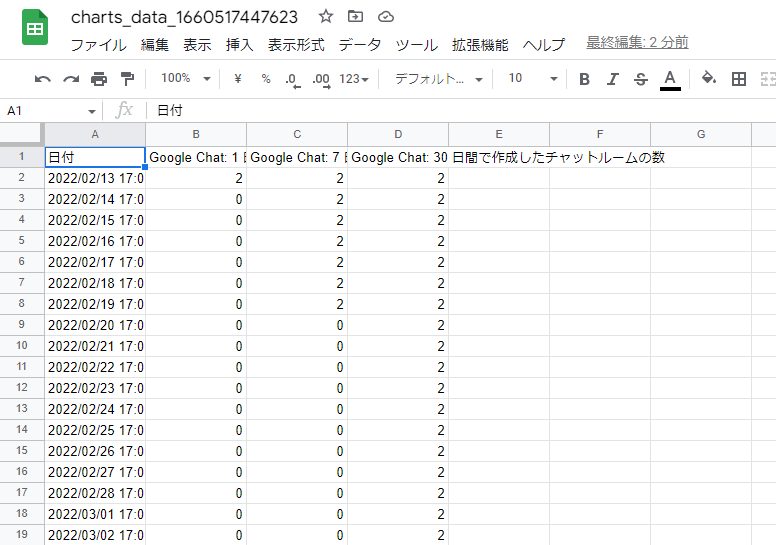Format as yen currency
Screen dimensions: 776x545
(238, 78)
